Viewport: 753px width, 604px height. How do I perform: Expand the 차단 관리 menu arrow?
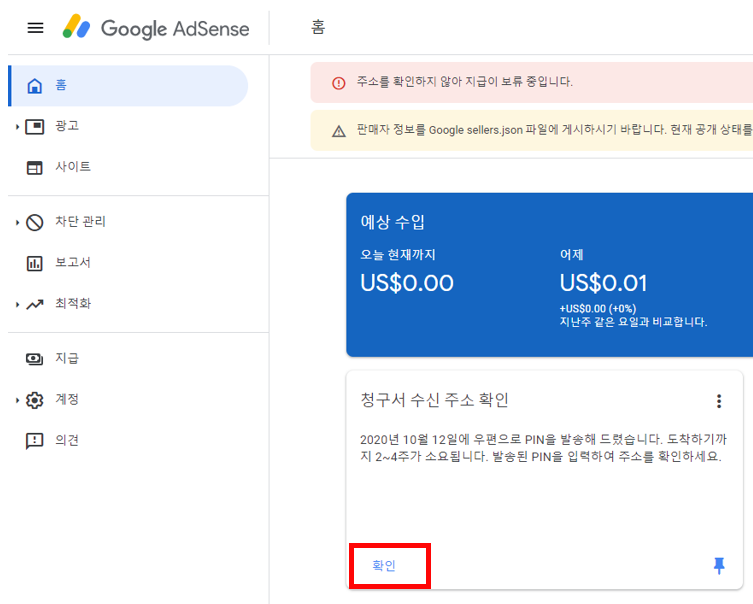[17, 222]
